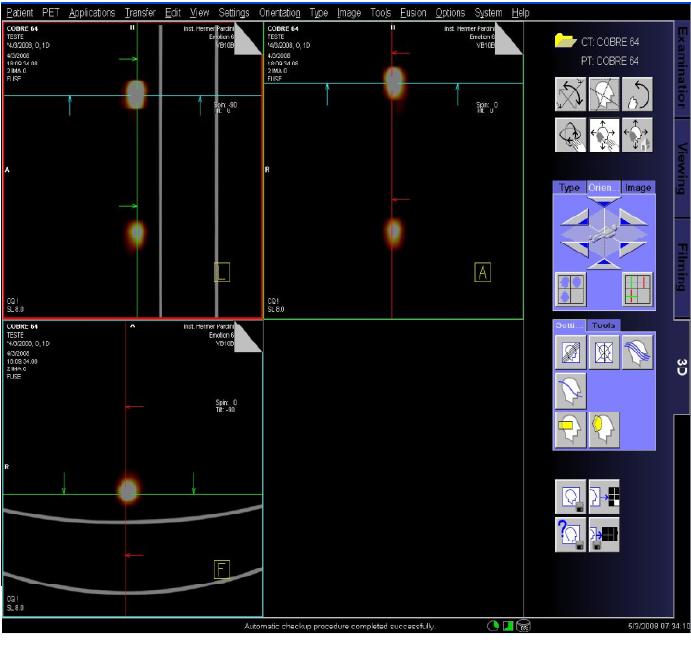Switch to the Type tab
Image resolution: width=691 pixels, height=649 pixels.
tap(570, 187)
